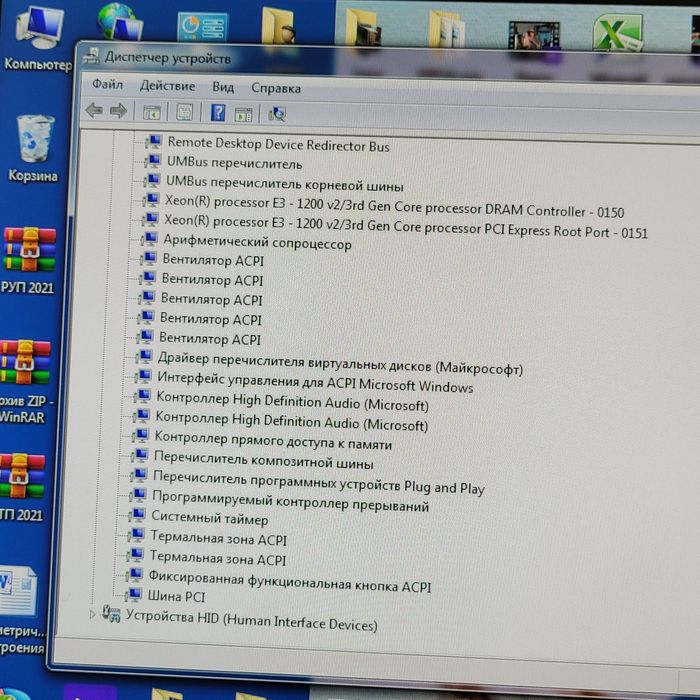Select Программируемый контроллер прерываний
The height and width of the screenshot is (700, 700).
pyautogui.click(x=290, y=501)
